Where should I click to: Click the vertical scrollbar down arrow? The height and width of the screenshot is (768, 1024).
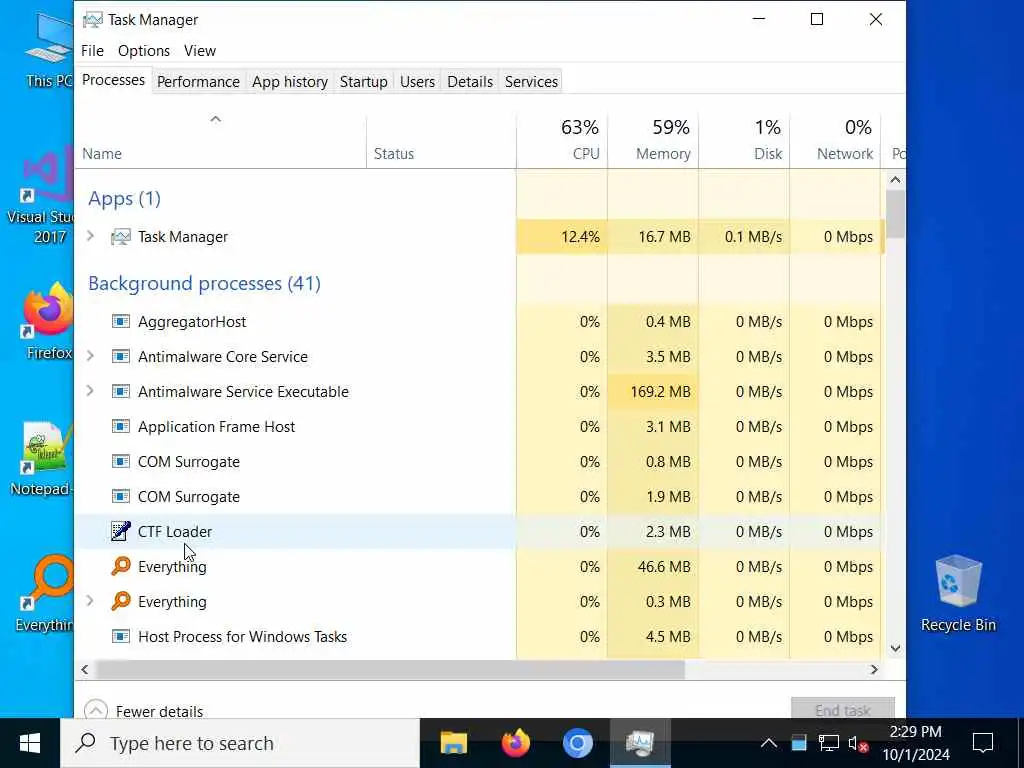click(x=895, y=648)
